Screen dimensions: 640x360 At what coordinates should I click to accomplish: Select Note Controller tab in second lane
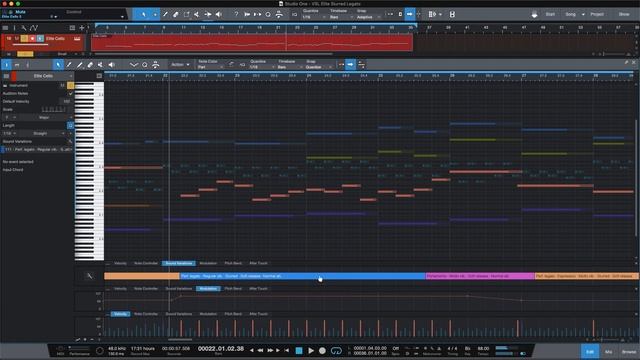146,289
